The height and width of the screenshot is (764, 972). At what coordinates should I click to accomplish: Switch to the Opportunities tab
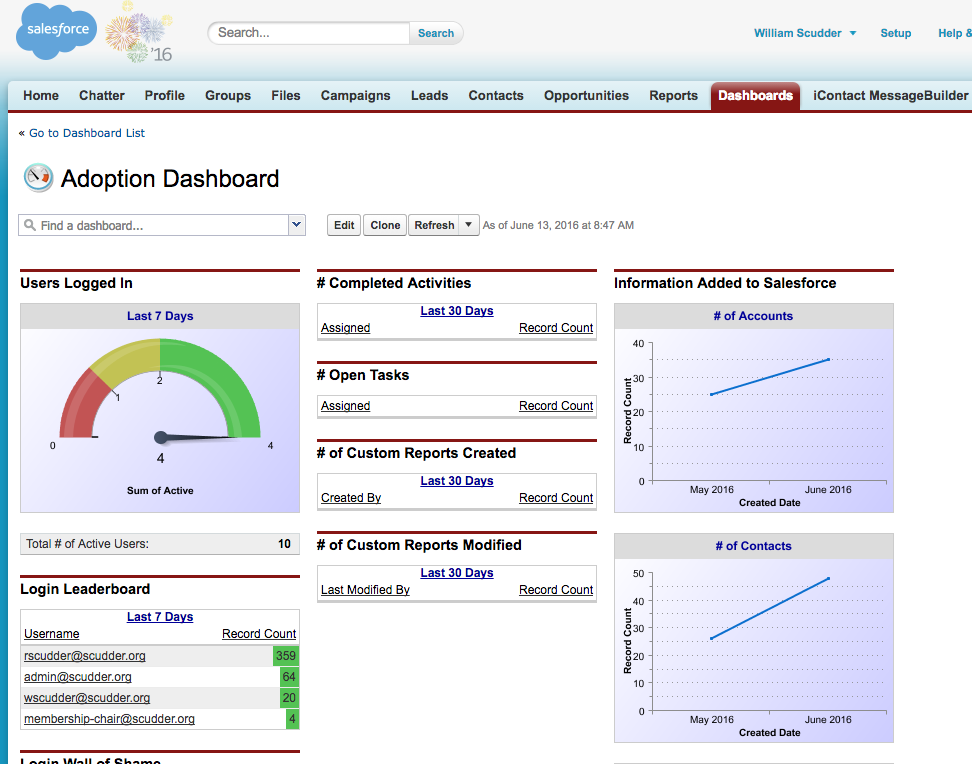[586, 96]
